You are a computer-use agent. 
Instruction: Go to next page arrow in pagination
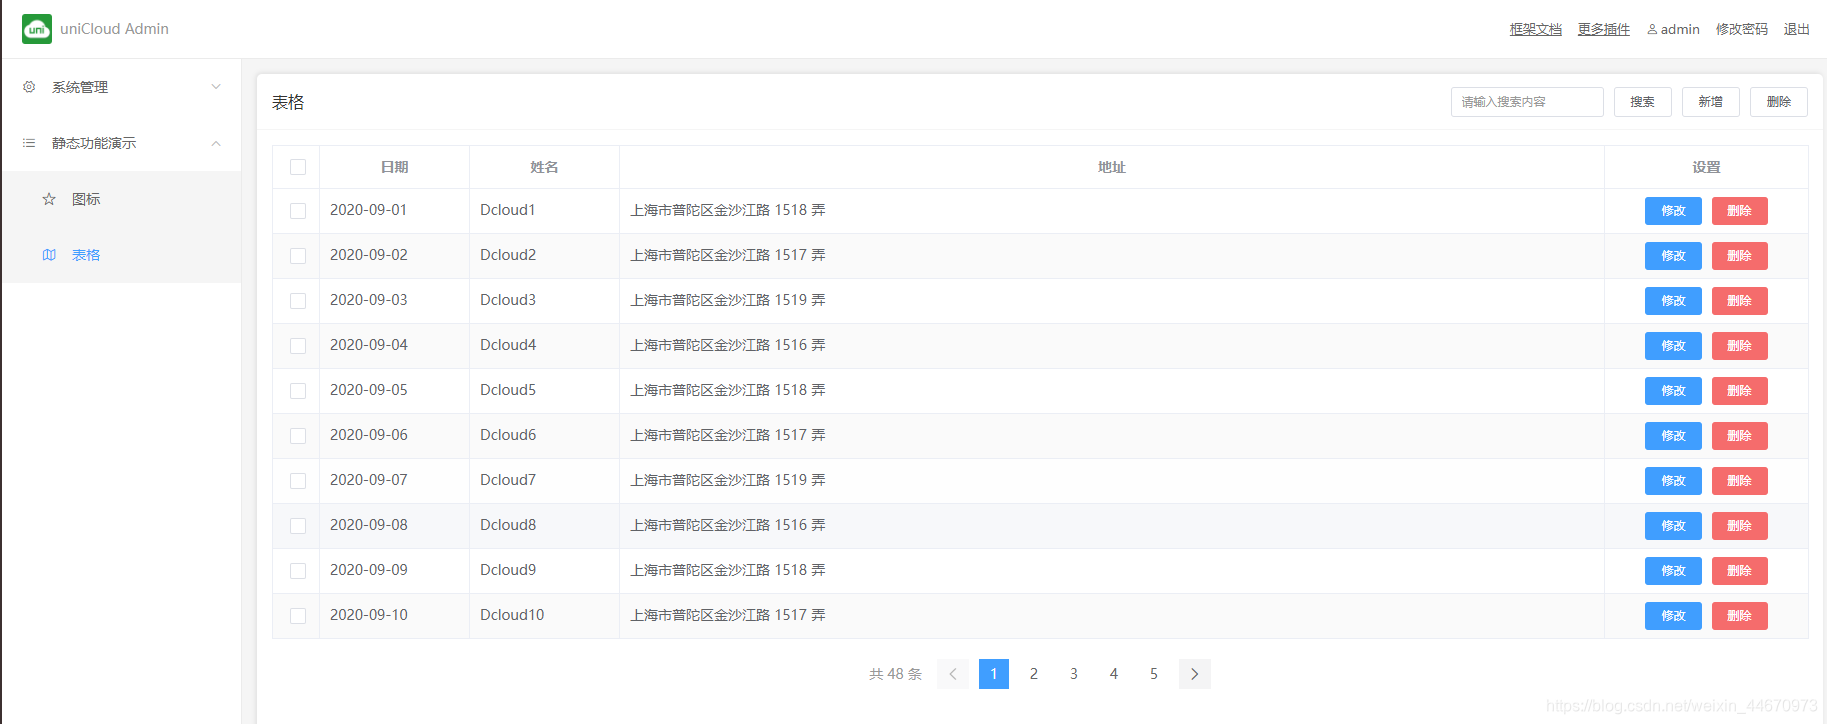coord(1195,674)
